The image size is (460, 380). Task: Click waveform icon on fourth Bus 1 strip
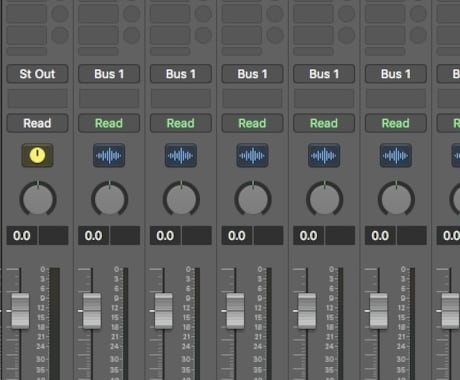point(324,155)
